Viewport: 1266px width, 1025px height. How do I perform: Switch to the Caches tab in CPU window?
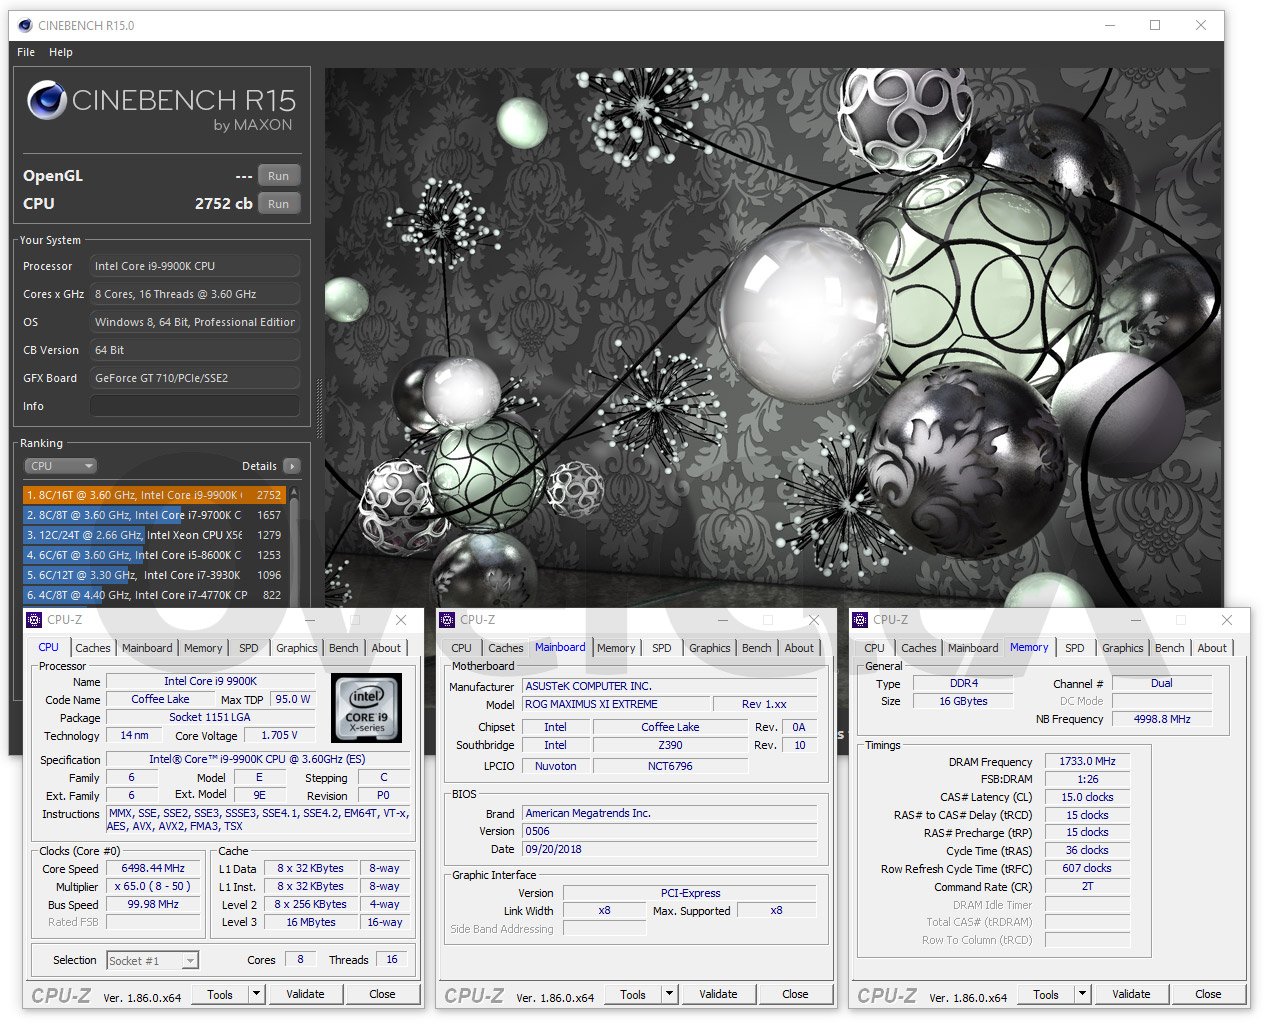pyautogui.click(x=93, y=648)
